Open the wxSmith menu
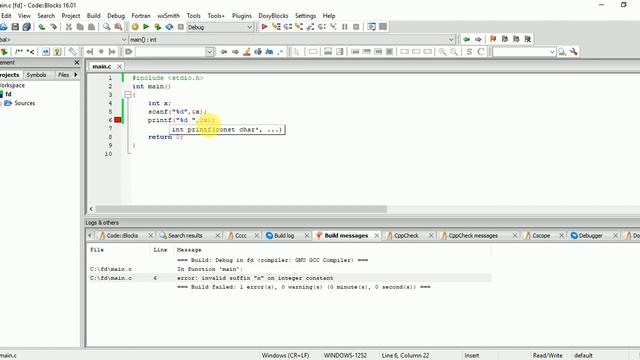Viewport: 640px width, 360px height. 169,16
